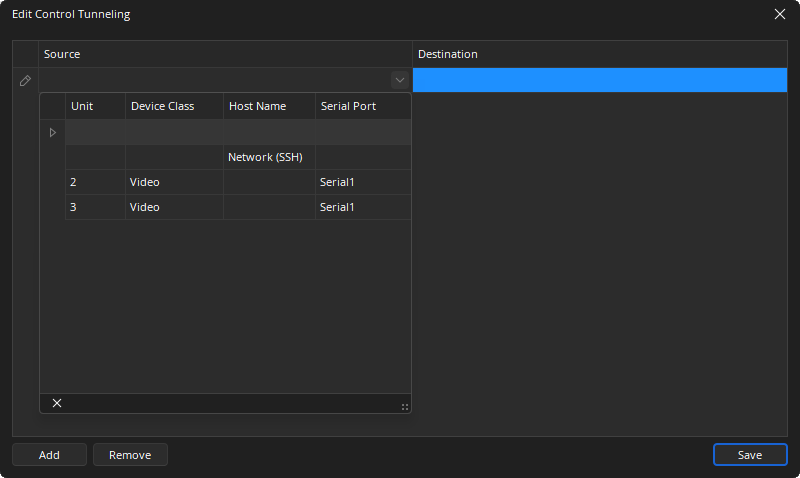
Task: Close the Edit Control Tunneling dialog
Action: (780, 14)
